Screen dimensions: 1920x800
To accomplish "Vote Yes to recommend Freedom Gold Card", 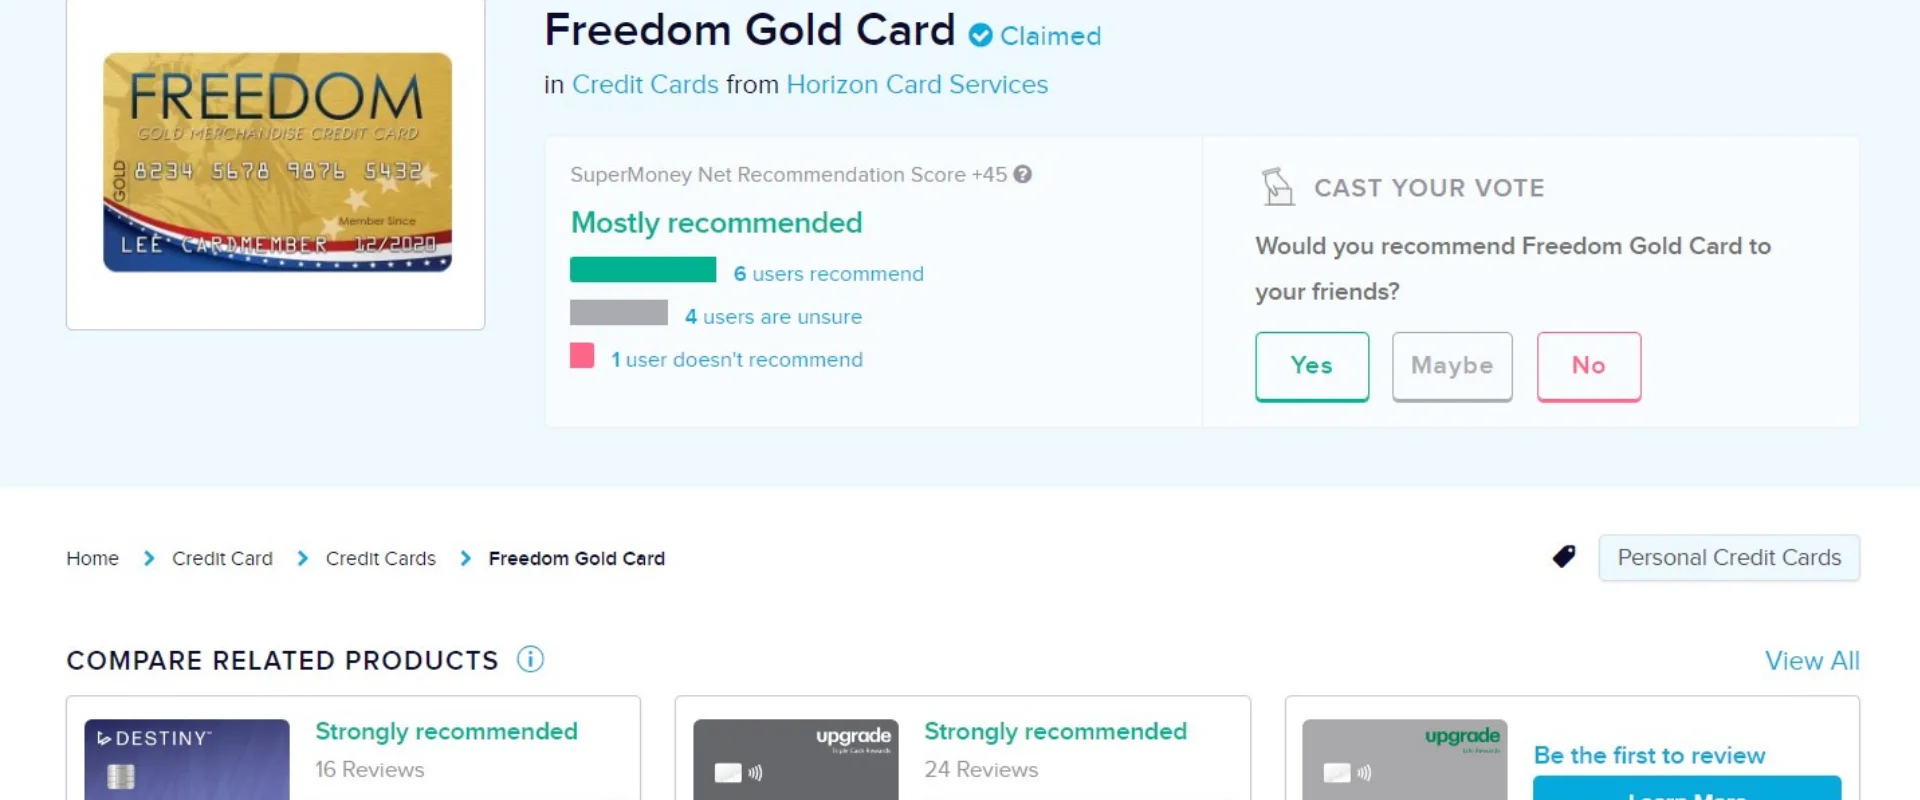I will pos(1311,366).
